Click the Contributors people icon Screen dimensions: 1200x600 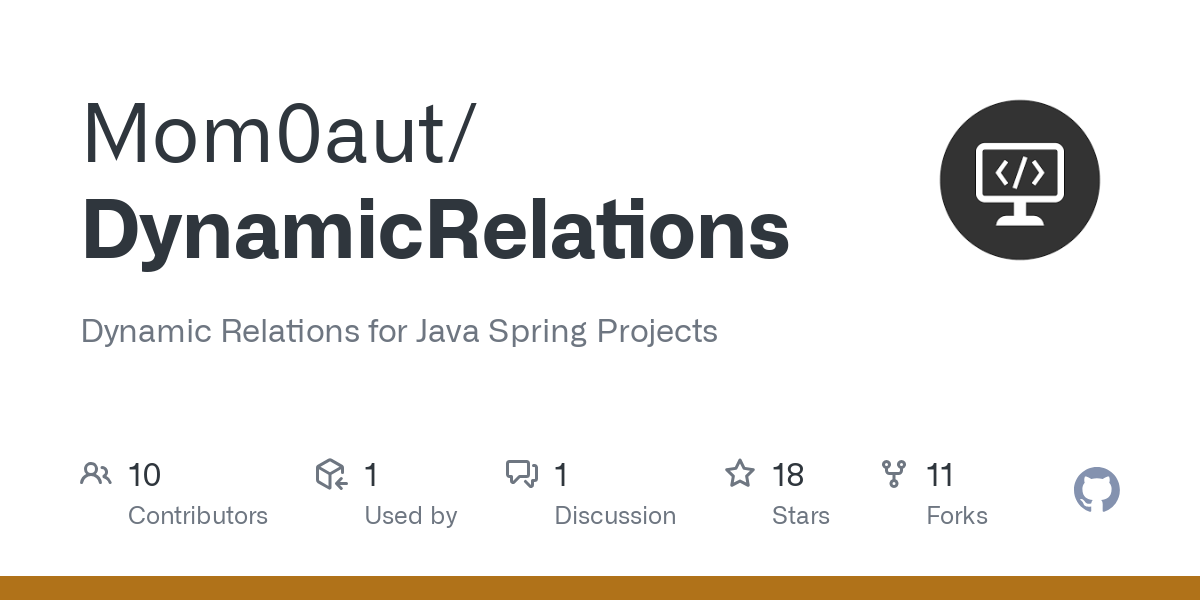(96, 474)
